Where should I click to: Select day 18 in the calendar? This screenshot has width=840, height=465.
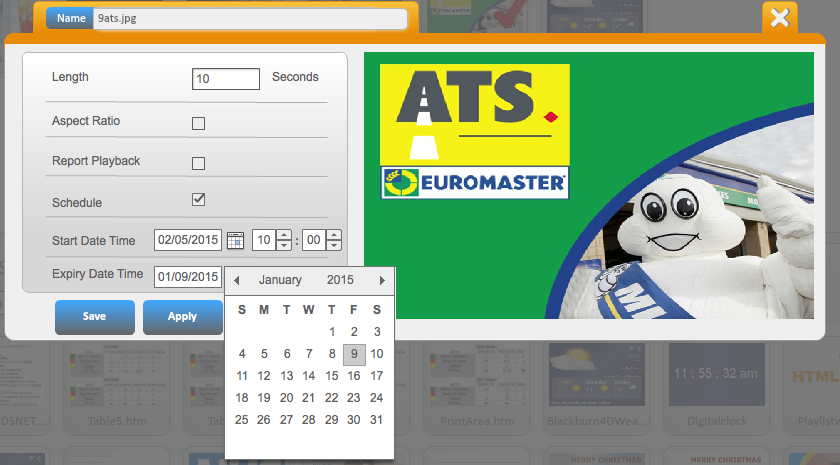coord(242,399)
